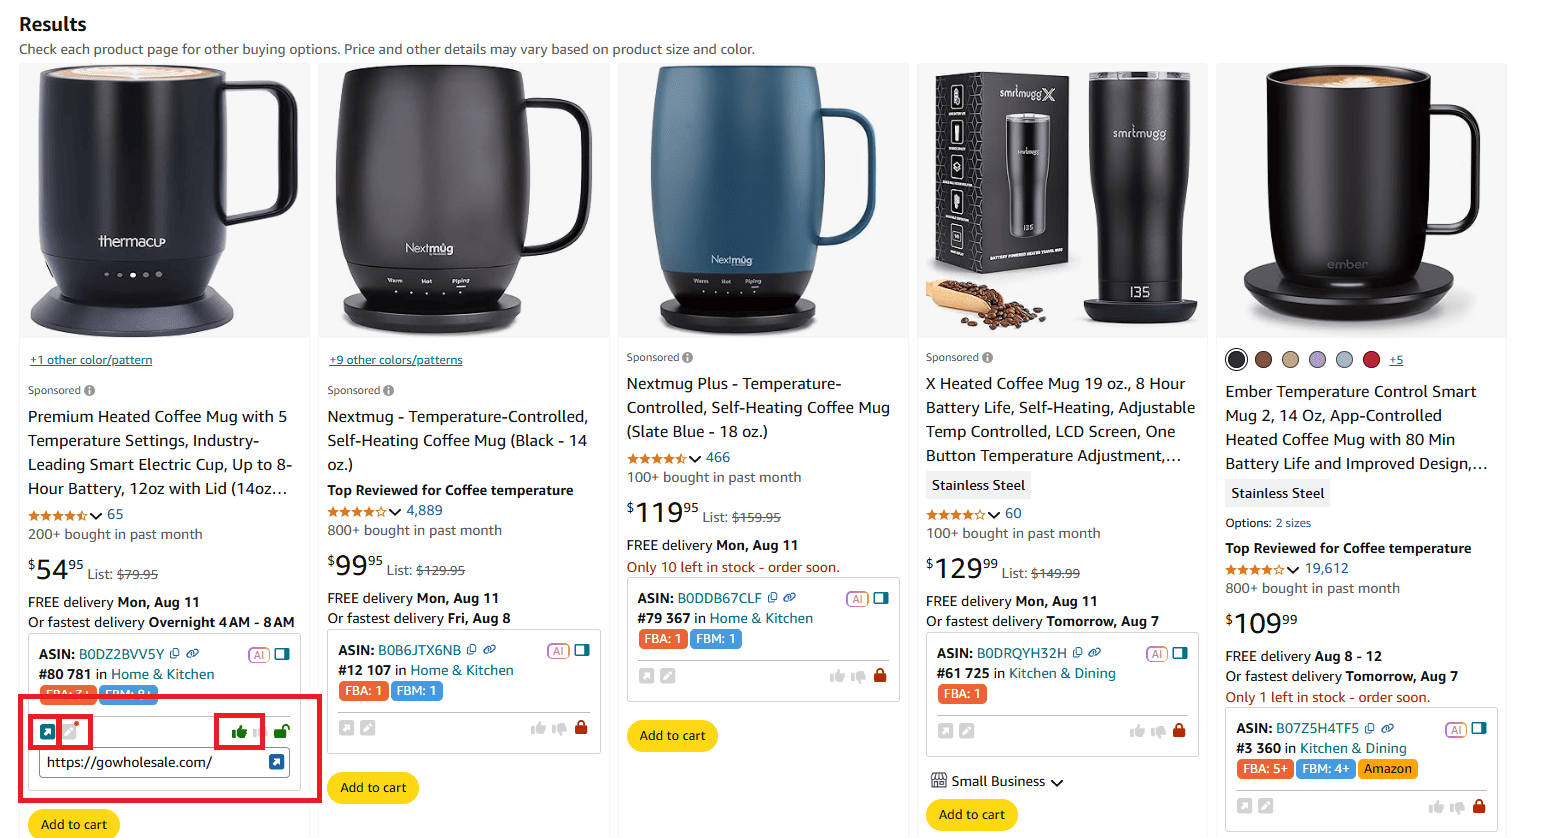
Task: Select the brown color swatch on Ember mug
Action: coord(1264,359)
